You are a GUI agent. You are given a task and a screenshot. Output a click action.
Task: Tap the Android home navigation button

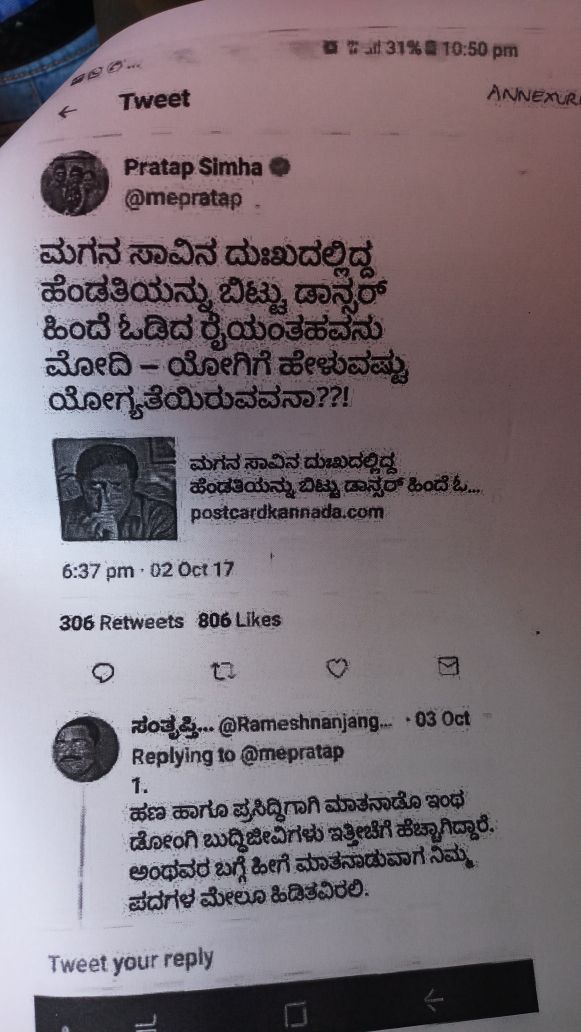pos(297,1014)
